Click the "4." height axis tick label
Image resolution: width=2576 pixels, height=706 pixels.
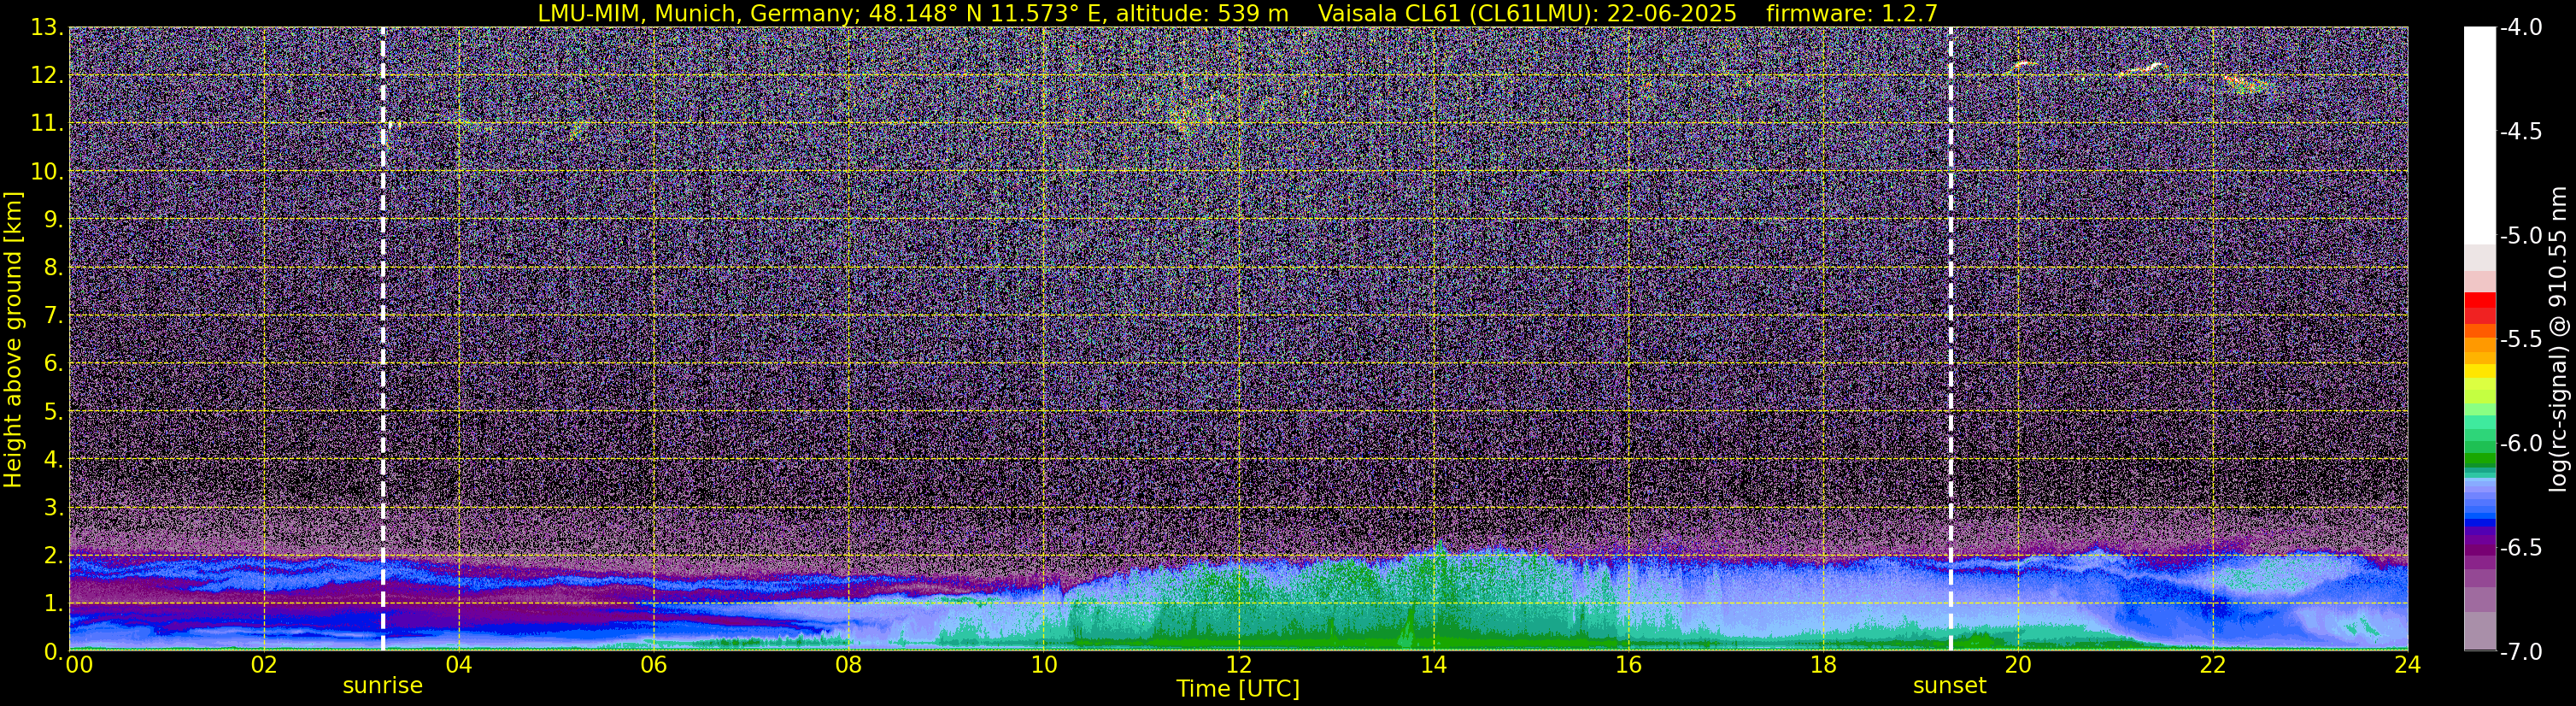[x=54, y=460]
